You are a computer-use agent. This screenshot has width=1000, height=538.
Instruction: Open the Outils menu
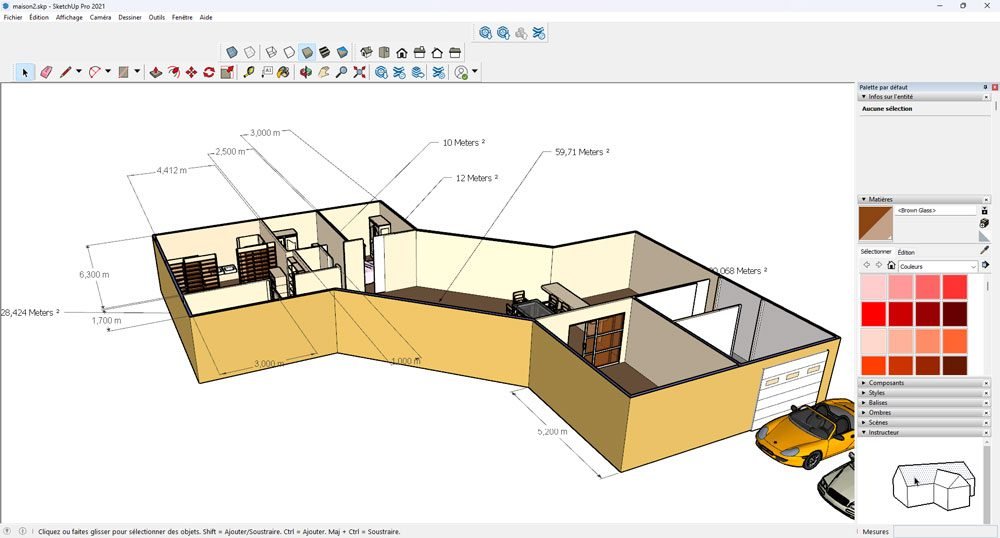coord(157,17)
